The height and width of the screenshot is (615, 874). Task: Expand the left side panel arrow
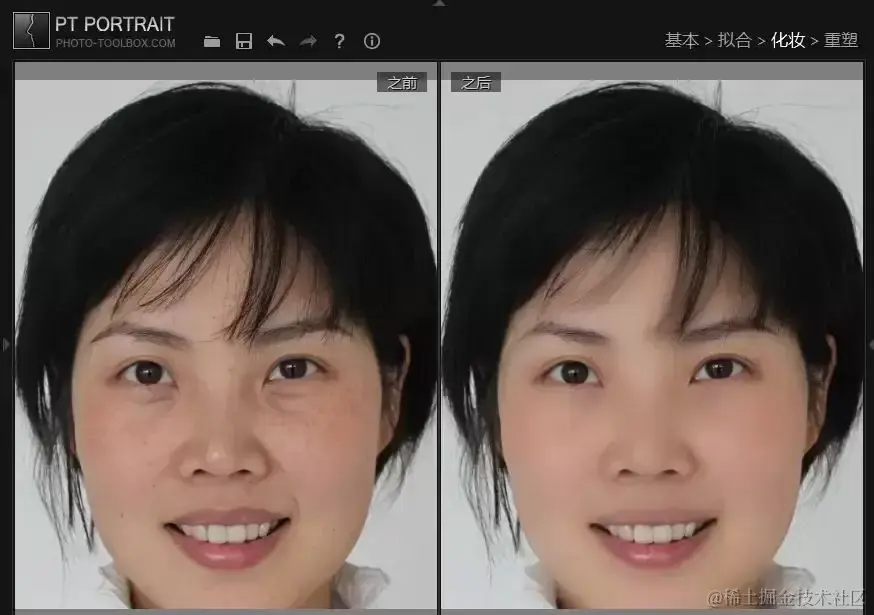[x=6, y=345]
